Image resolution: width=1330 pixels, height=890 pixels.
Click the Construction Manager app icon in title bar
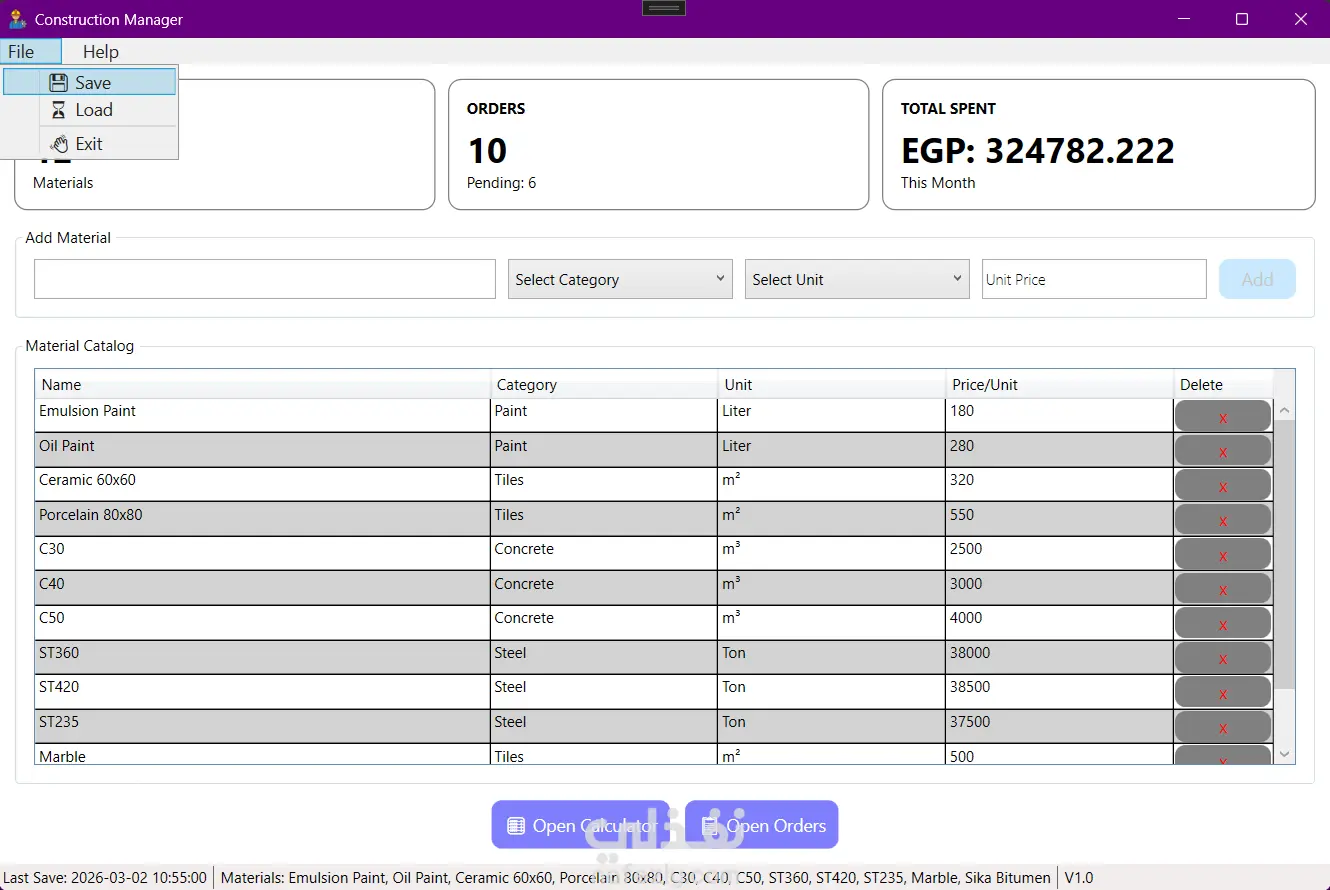pos(16,19)
